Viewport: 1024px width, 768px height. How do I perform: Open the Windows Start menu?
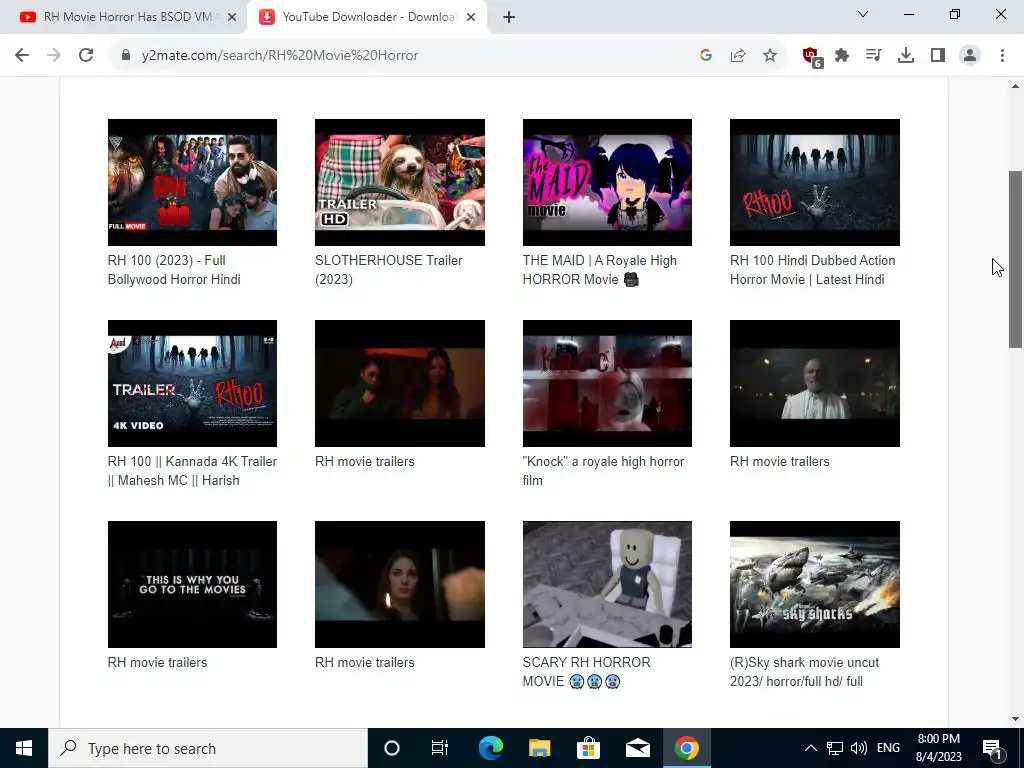click(24, 748)
